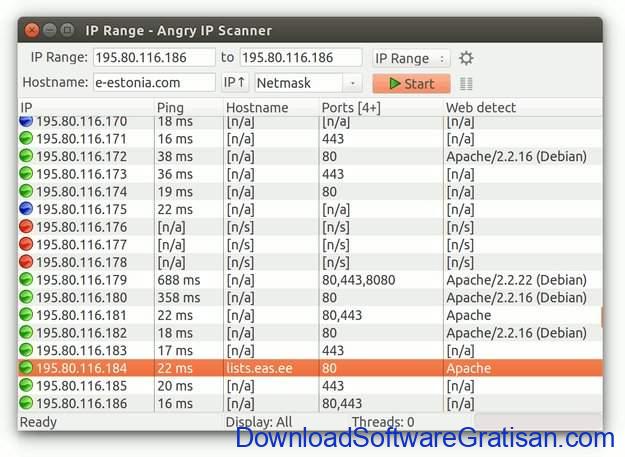This screenshot has height=457, width=625.
Task: Click blue status icon for 195.80.116.170
Action: (x=26, y=122)
